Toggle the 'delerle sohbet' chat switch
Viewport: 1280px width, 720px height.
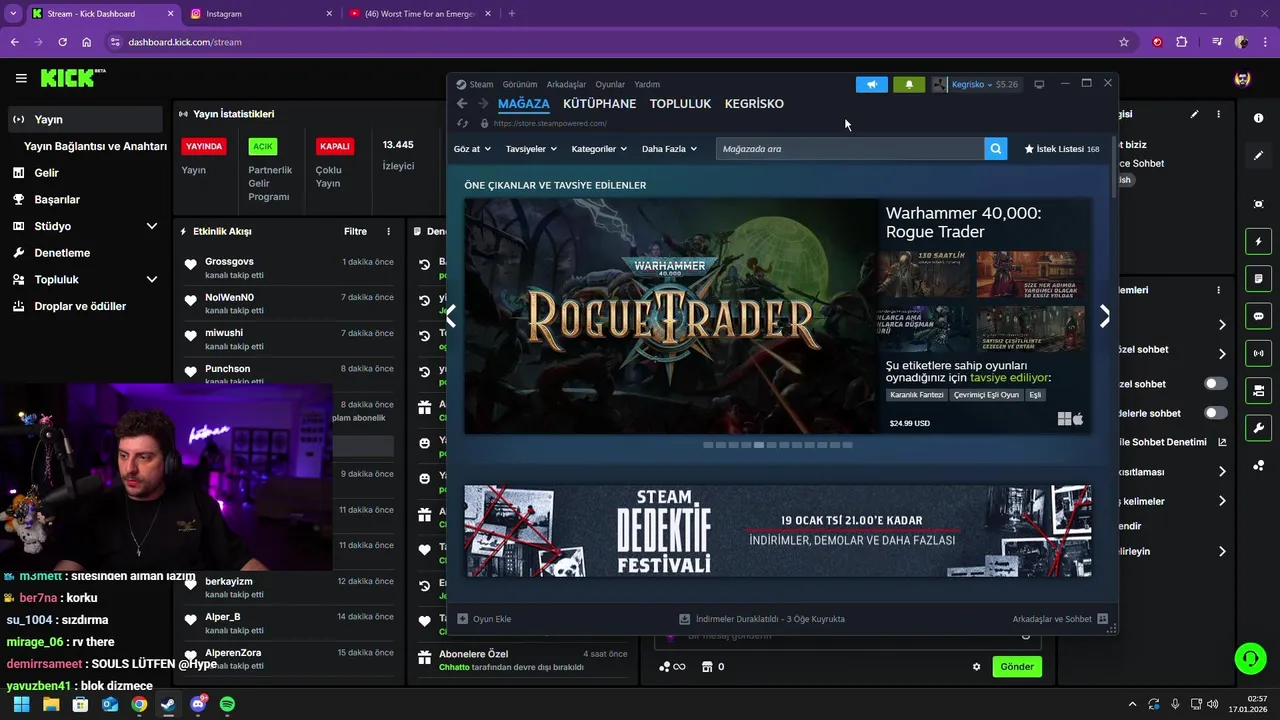point(1216,413)
